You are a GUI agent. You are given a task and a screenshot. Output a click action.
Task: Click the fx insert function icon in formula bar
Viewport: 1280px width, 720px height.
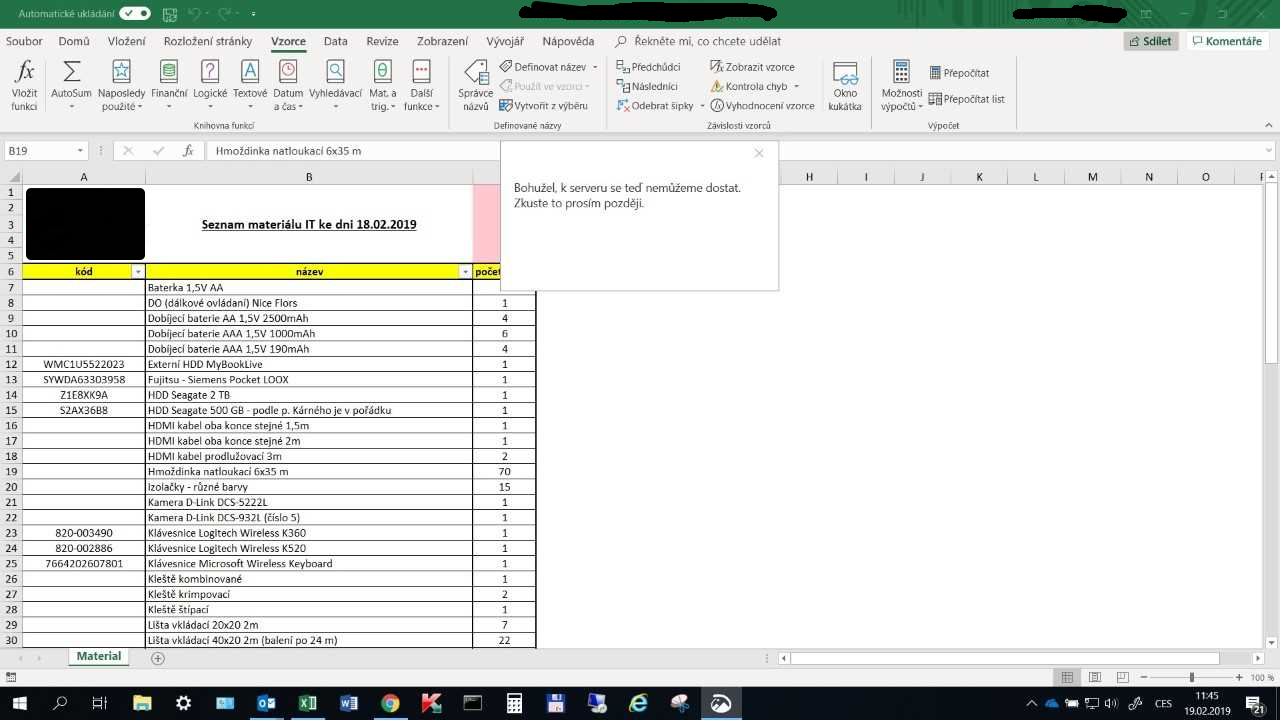[188, 151]
